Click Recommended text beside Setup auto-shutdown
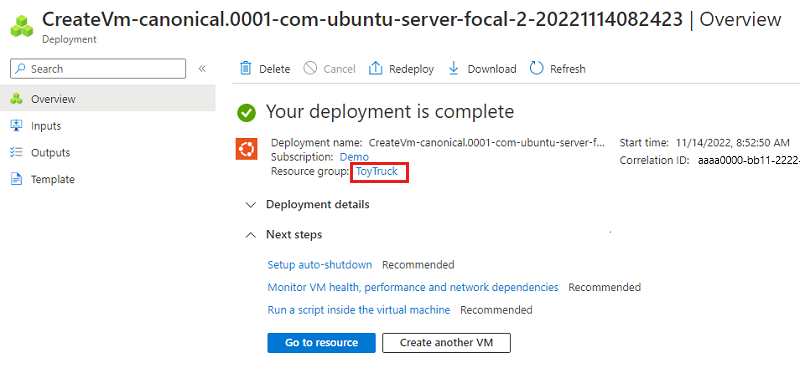Image resolution: width=800 pixels, height=368 pixels. 418,265
